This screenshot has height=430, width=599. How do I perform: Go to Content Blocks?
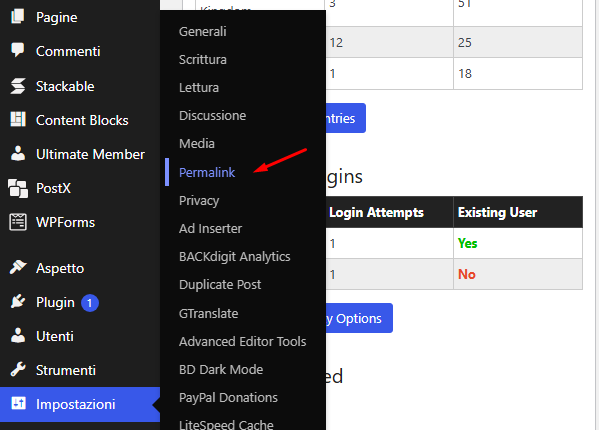pyautogui.click(x=82, y=120)
